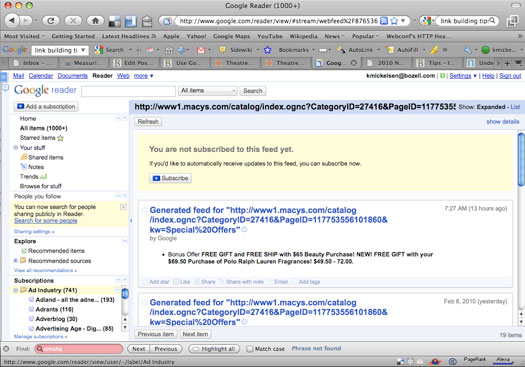Click the Refresh button

148,122
